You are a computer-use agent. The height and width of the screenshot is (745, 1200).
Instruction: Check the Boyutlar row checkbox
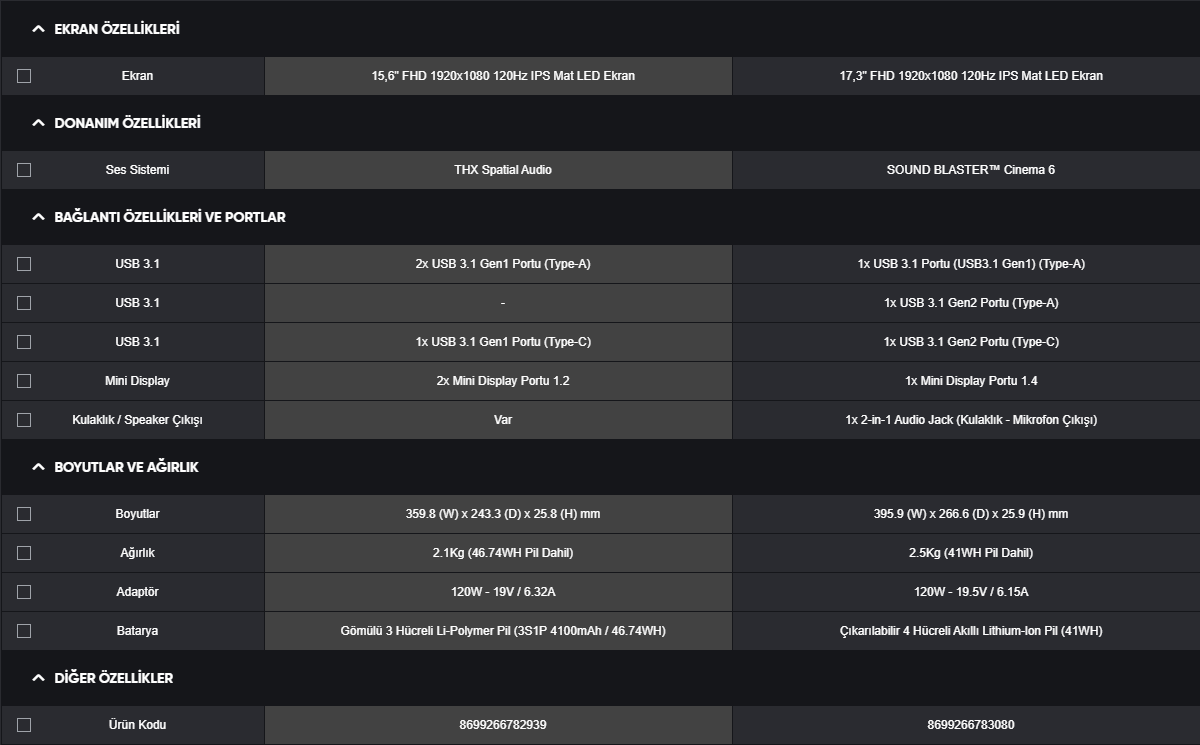[x=24, y=514]
